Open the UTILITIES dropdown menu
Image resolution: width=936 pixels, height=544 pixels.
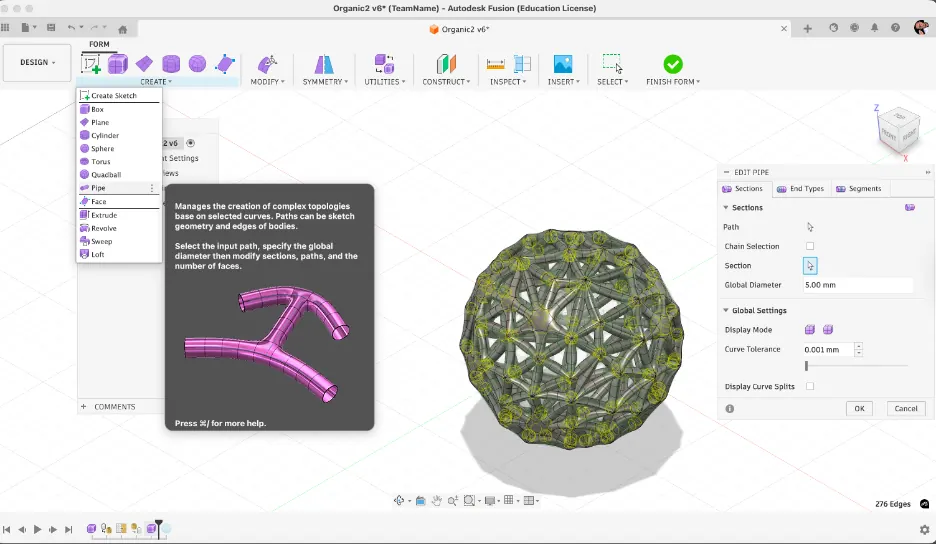[384, 82]
